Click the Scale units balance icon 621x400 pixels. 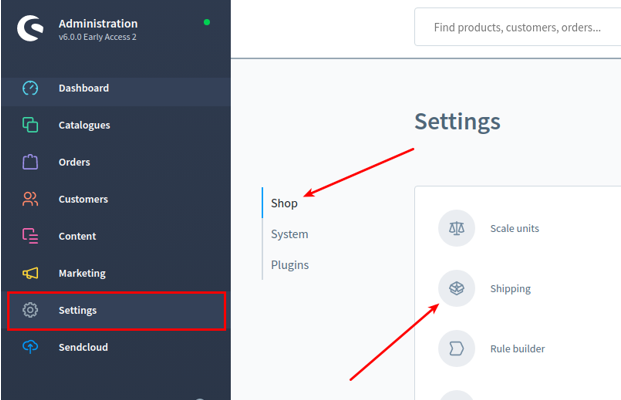coord(456,228)
